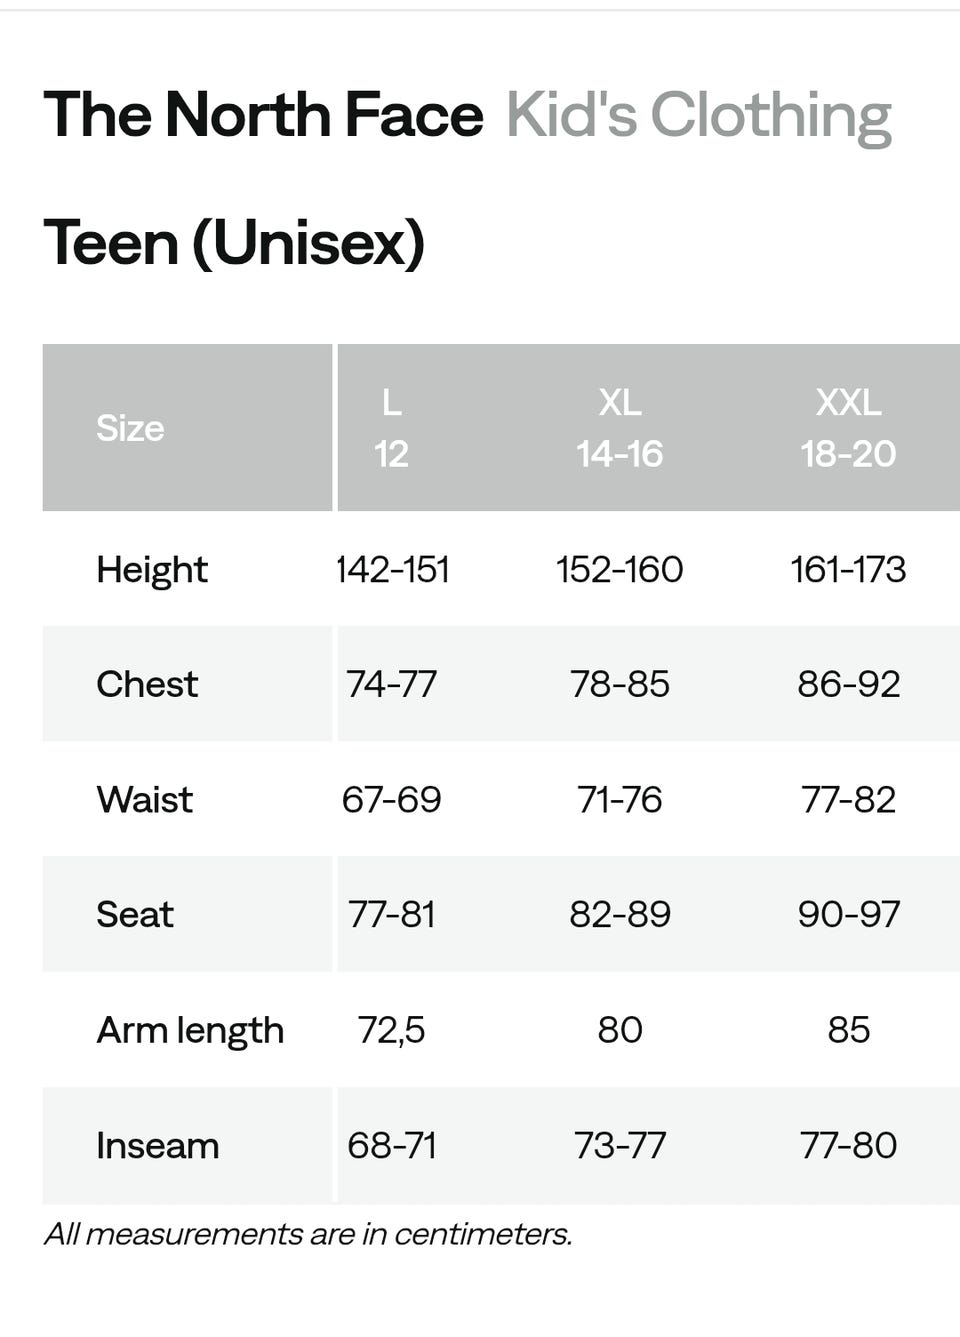Click the 86-92 chest value for XXL
960x1337 pixels.
click(x=848, y=684)
